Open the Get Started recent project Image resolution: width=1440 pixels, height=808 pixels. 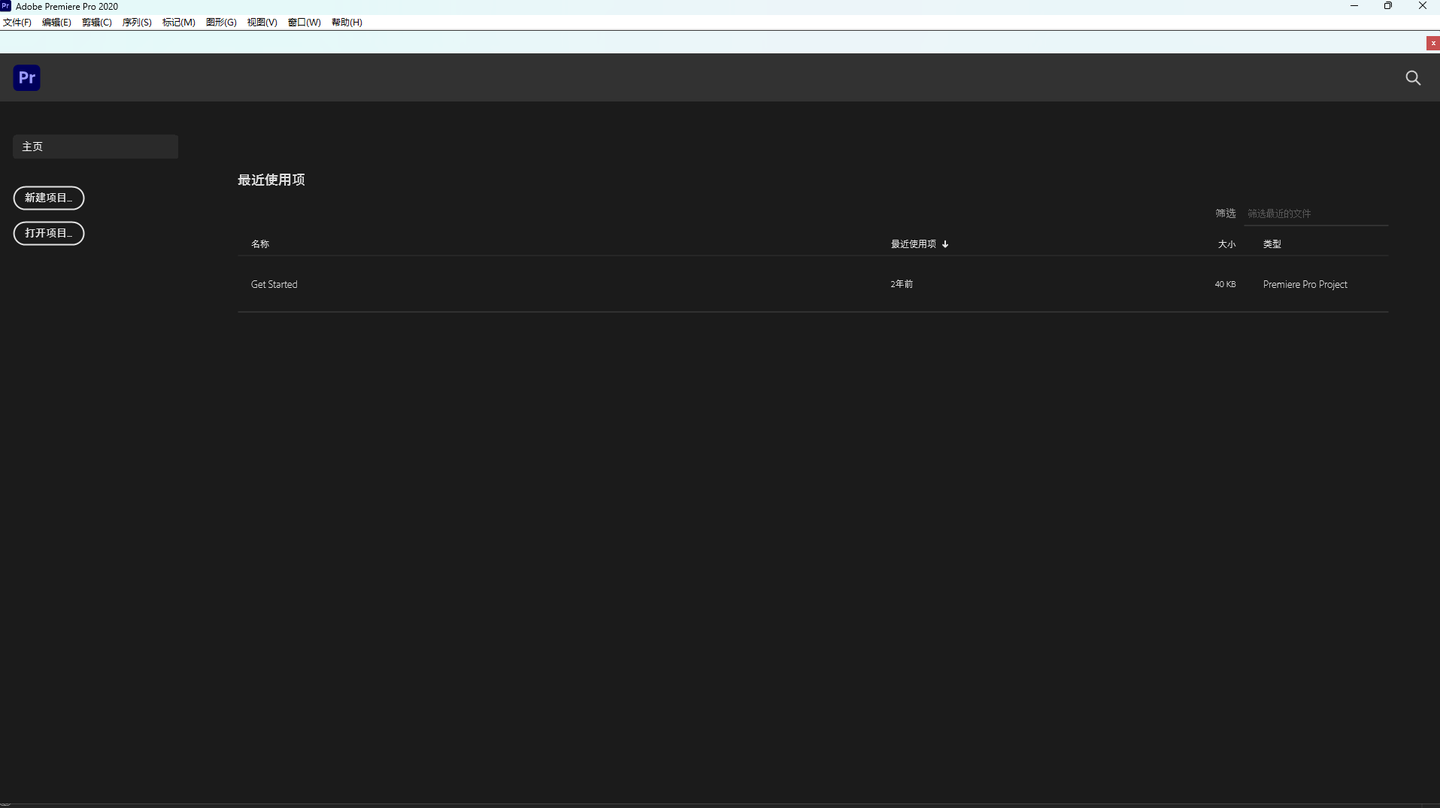point(274,285)
